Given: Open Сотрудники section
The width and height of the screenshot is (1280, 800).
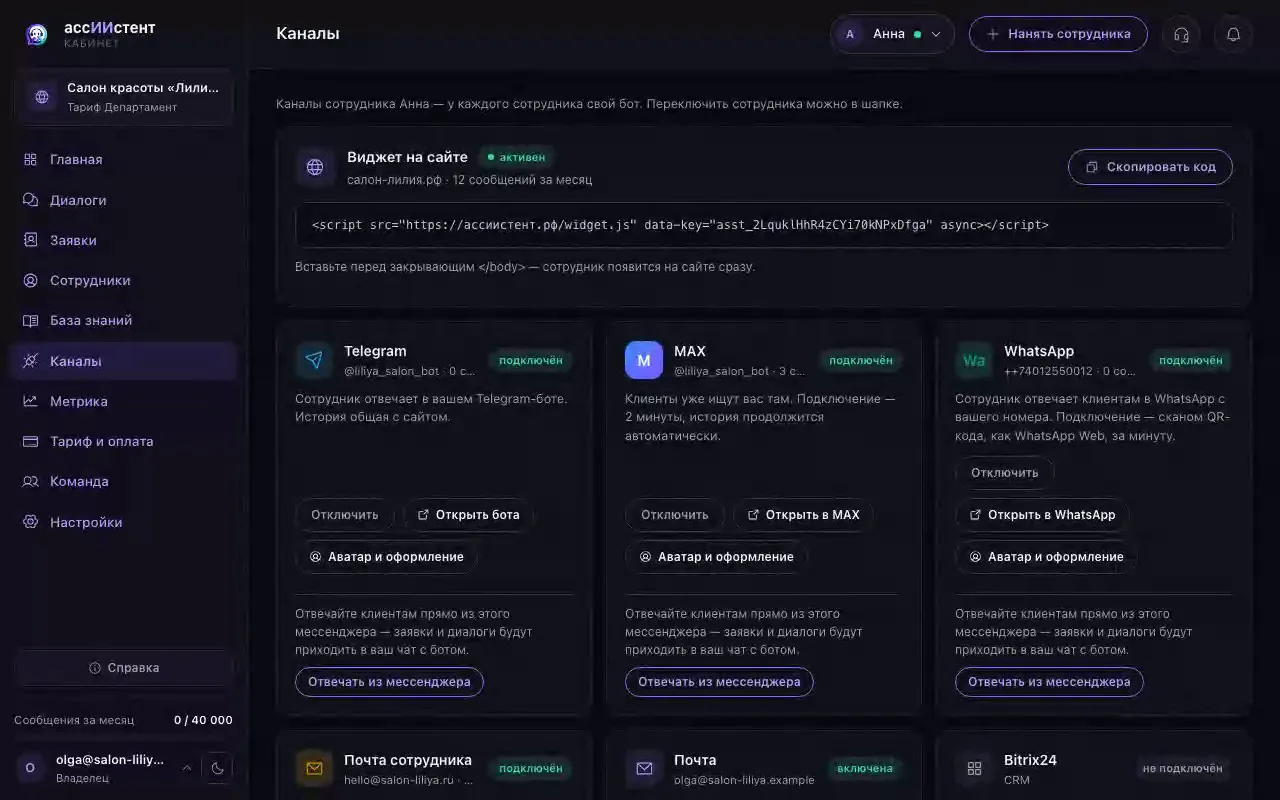Looking at the screenshot, I should tap(124, 280).
